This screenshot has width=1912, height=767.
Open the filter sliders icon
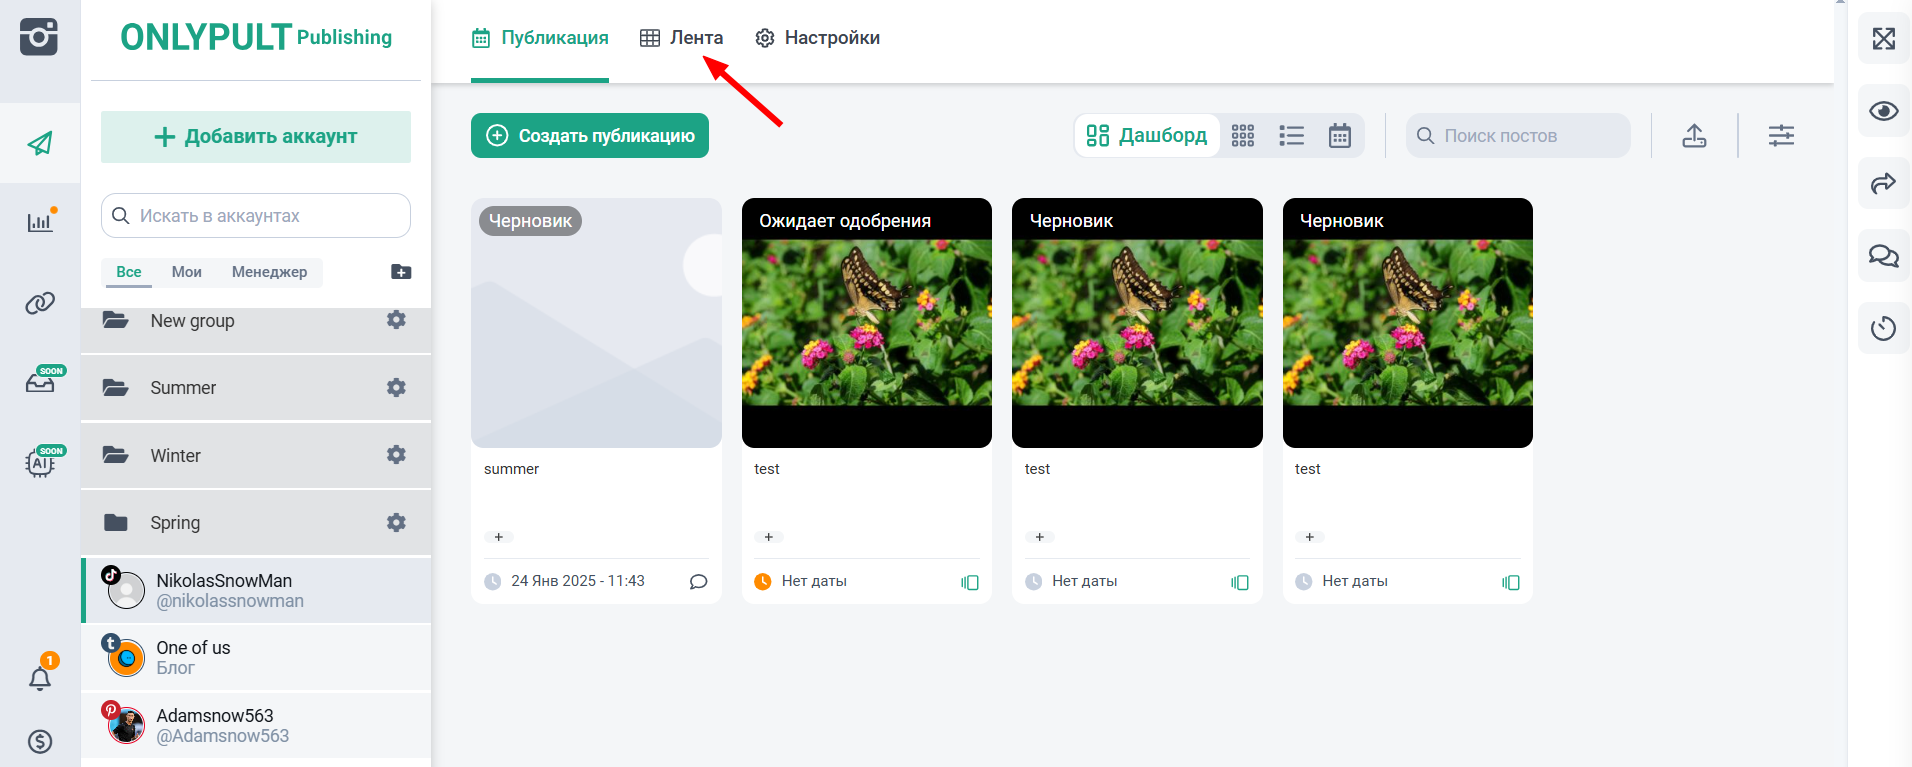pos(1781,136)
